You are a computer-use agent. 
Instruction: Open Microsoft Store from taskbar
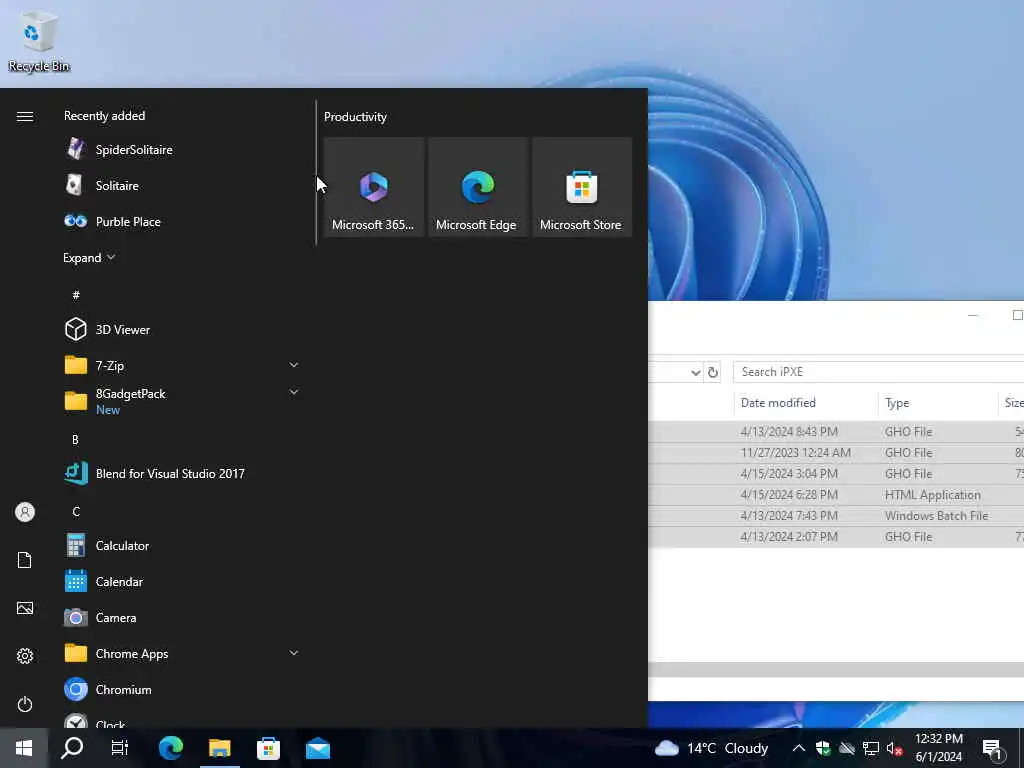click(x=268, y=748)
